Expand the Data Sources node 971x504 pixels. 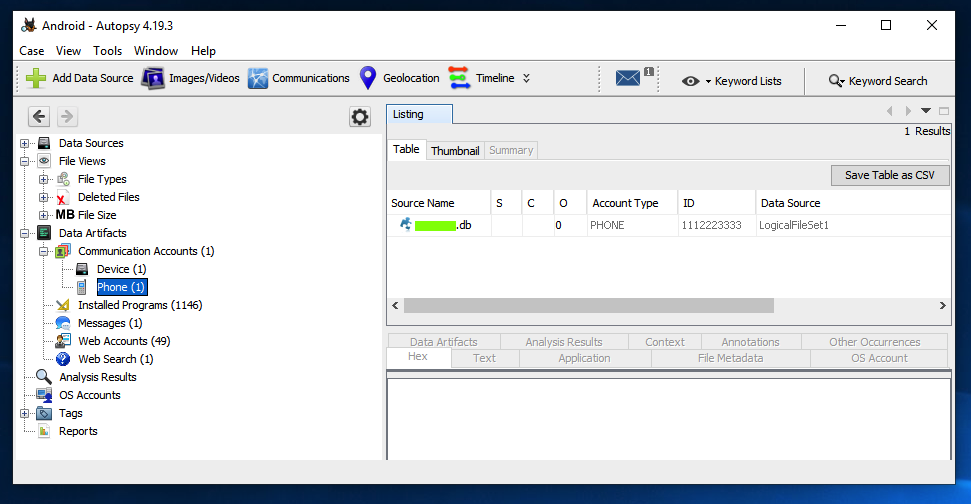(x=24, y=143)
